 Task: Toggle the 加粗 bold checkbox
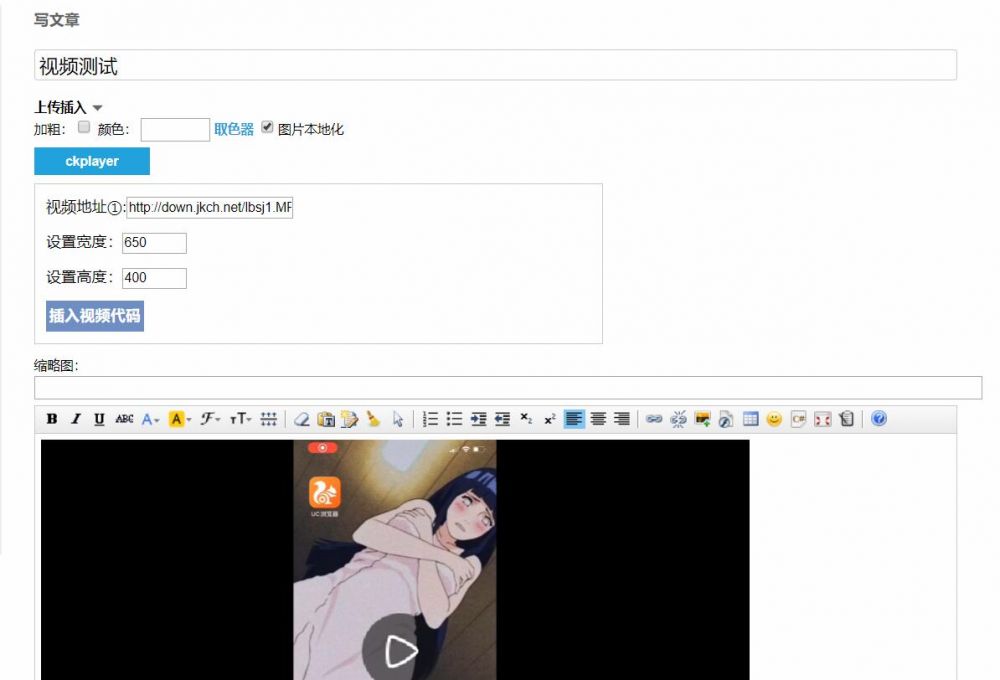tap(84, 128)
